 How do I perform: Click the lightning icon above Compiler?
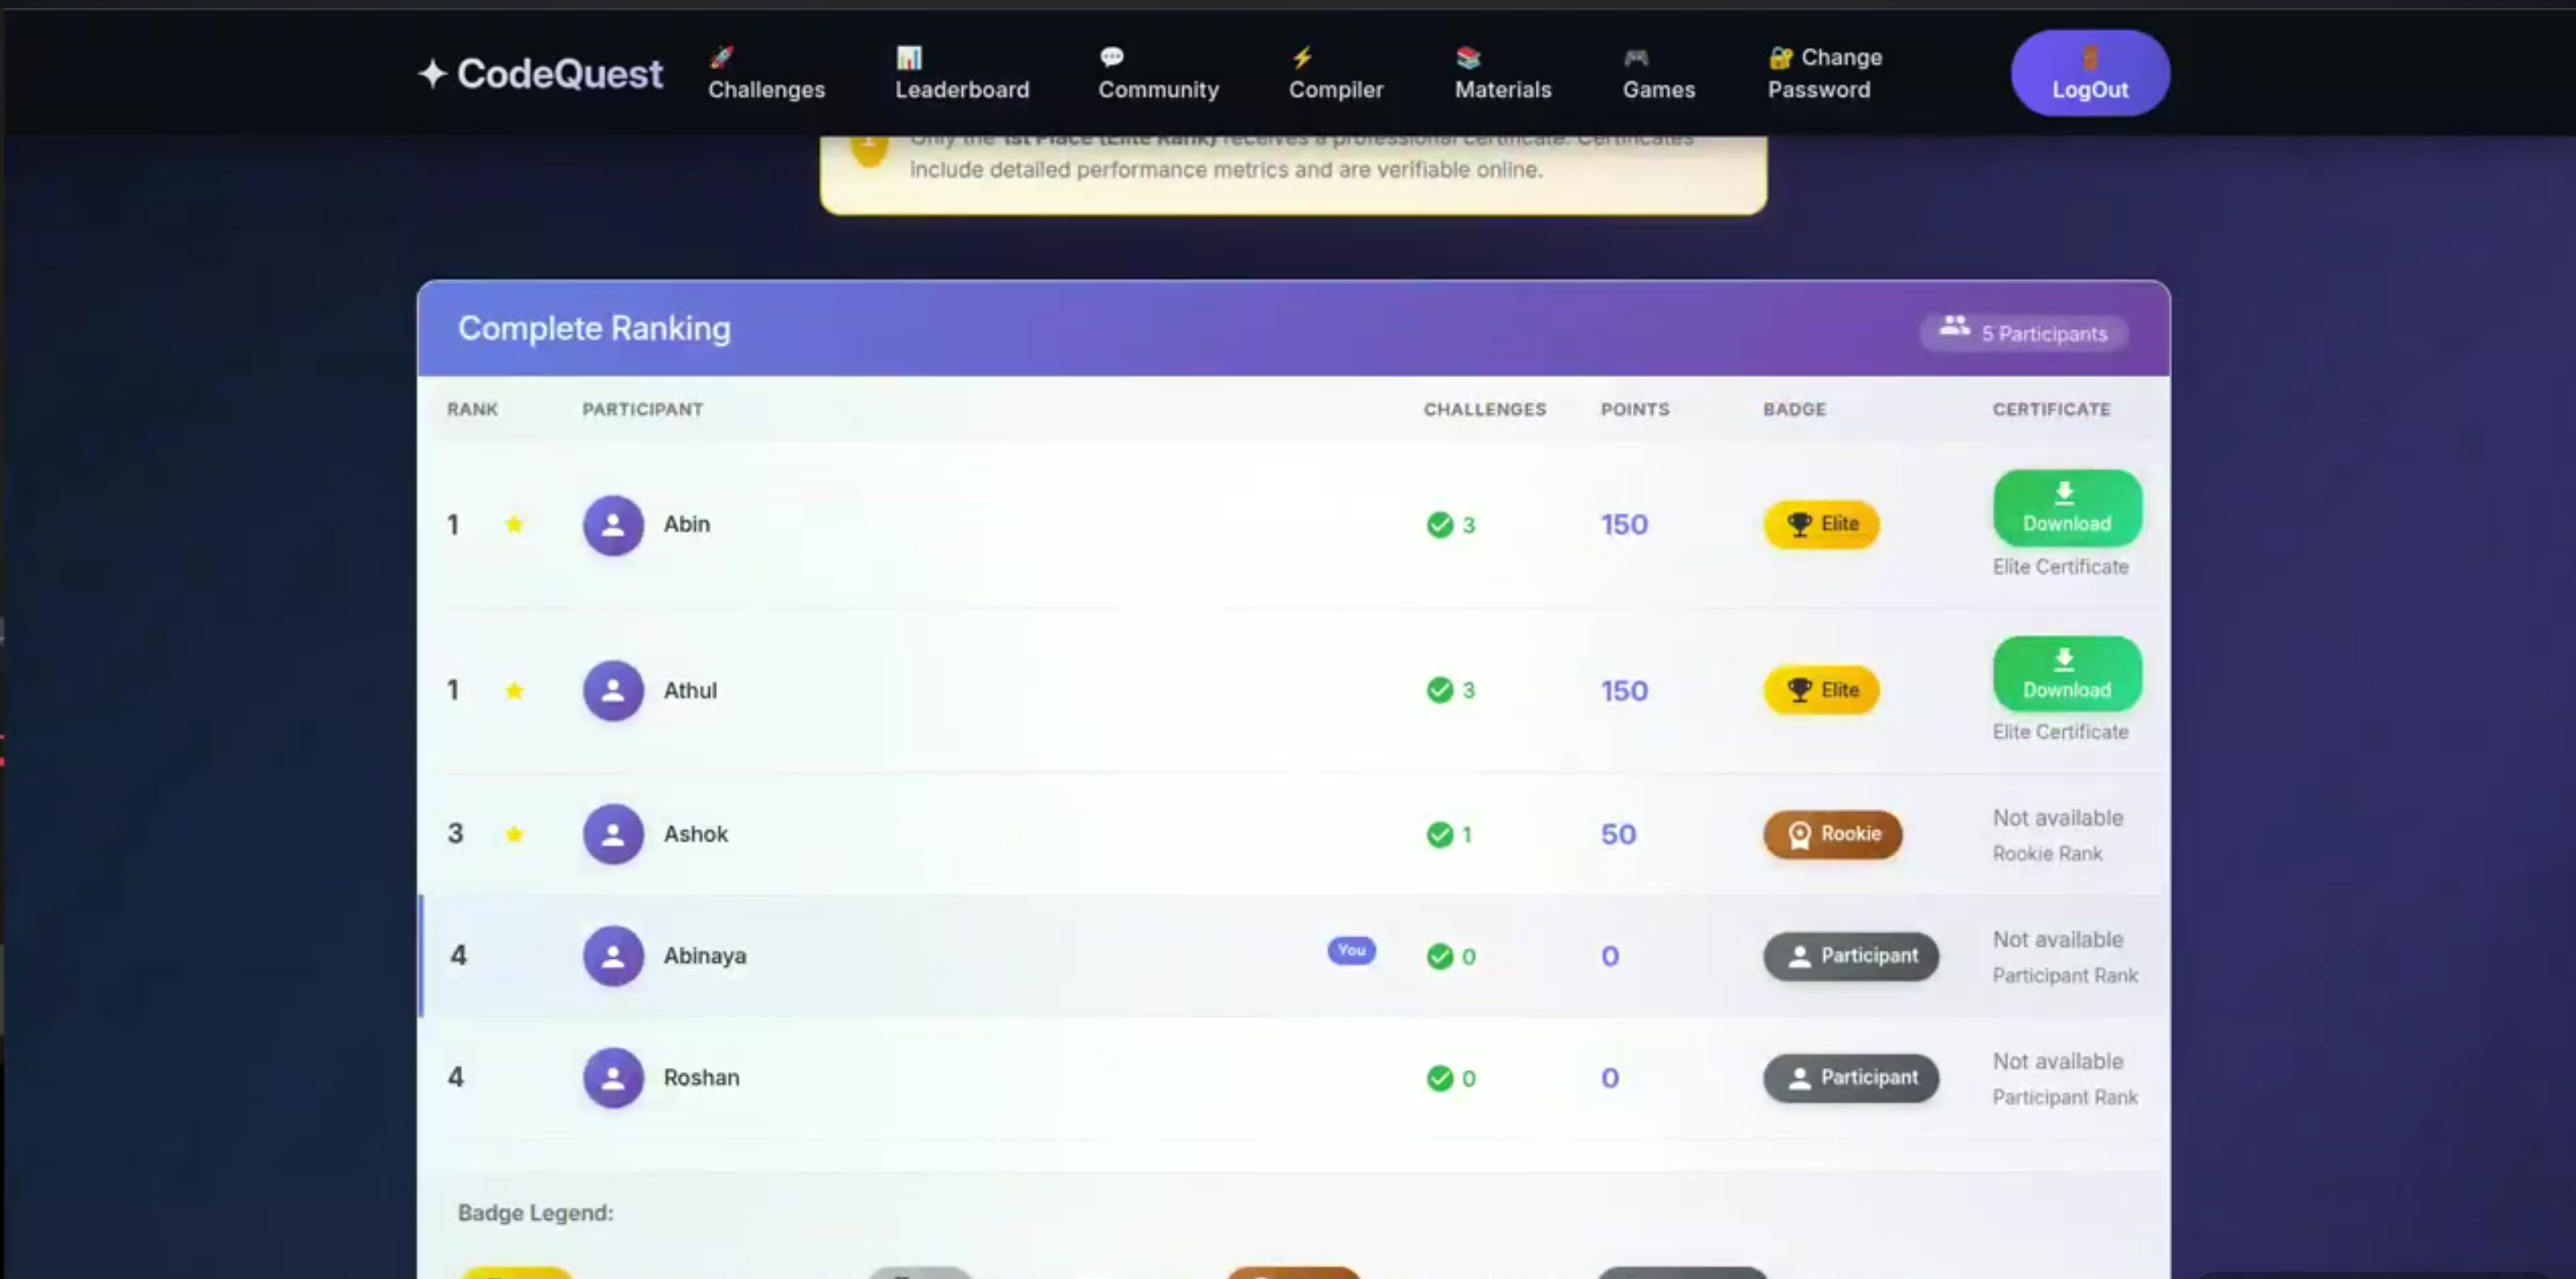(x=1301, y=57)
